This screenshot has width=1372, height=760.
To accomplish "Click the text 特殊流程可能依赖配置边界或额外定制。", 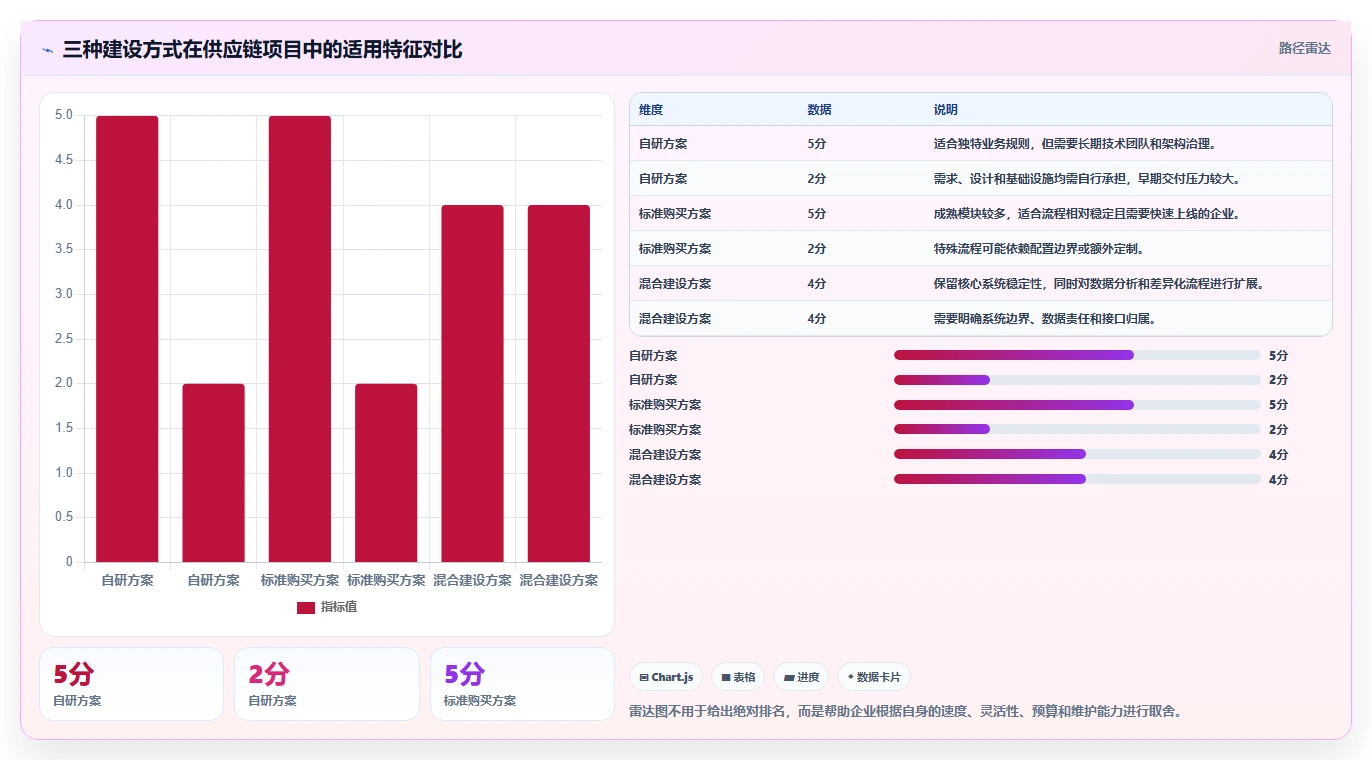I will coord(1039,249).
